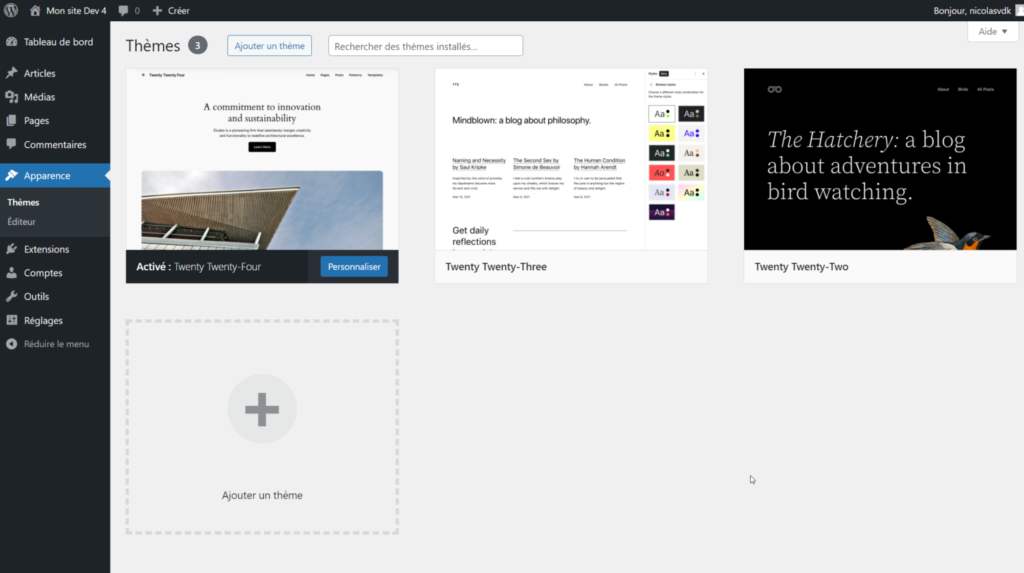This screenshot has height=573, width=1024.
Task: Click Ajouter un thème button near title
Action: coord(269,46)
